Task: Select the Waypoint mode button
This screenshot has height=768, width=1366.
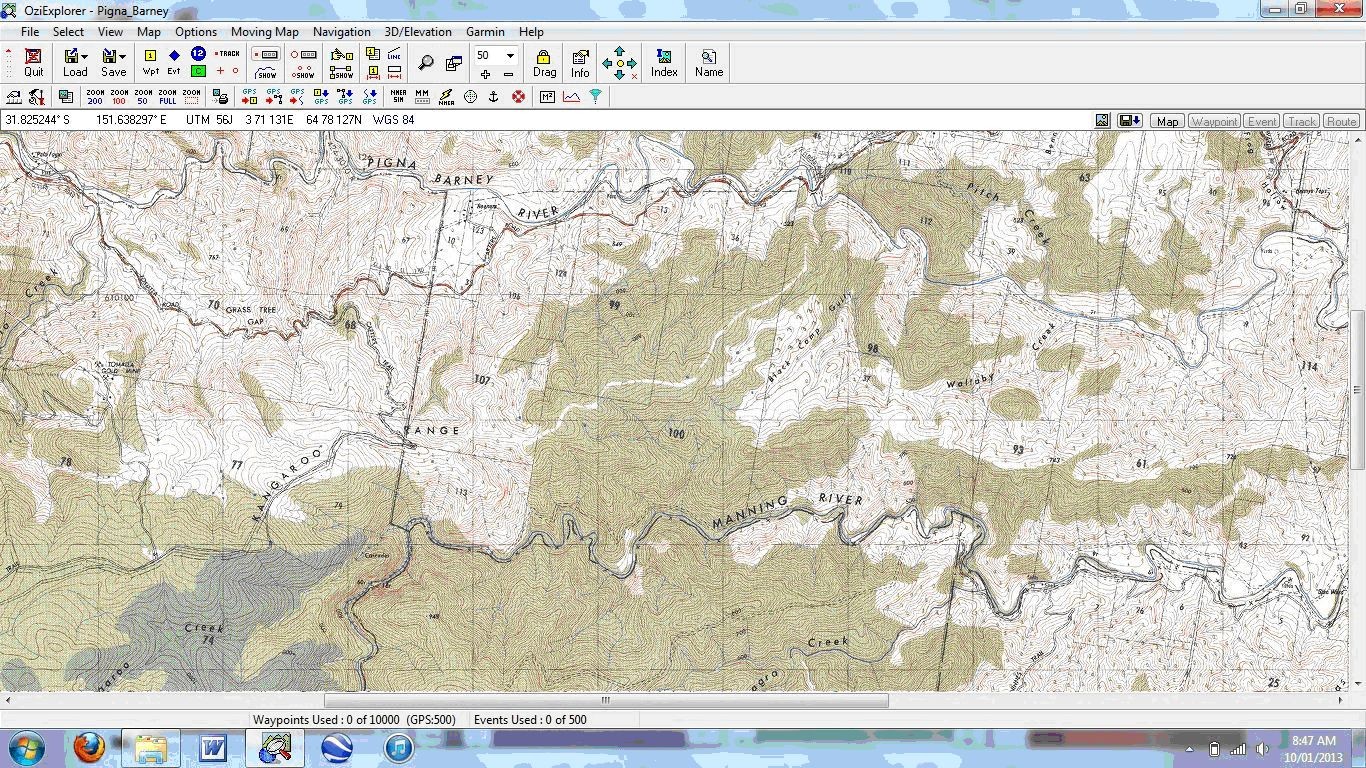Action: pyautogui.click(x=1214, y=121)
